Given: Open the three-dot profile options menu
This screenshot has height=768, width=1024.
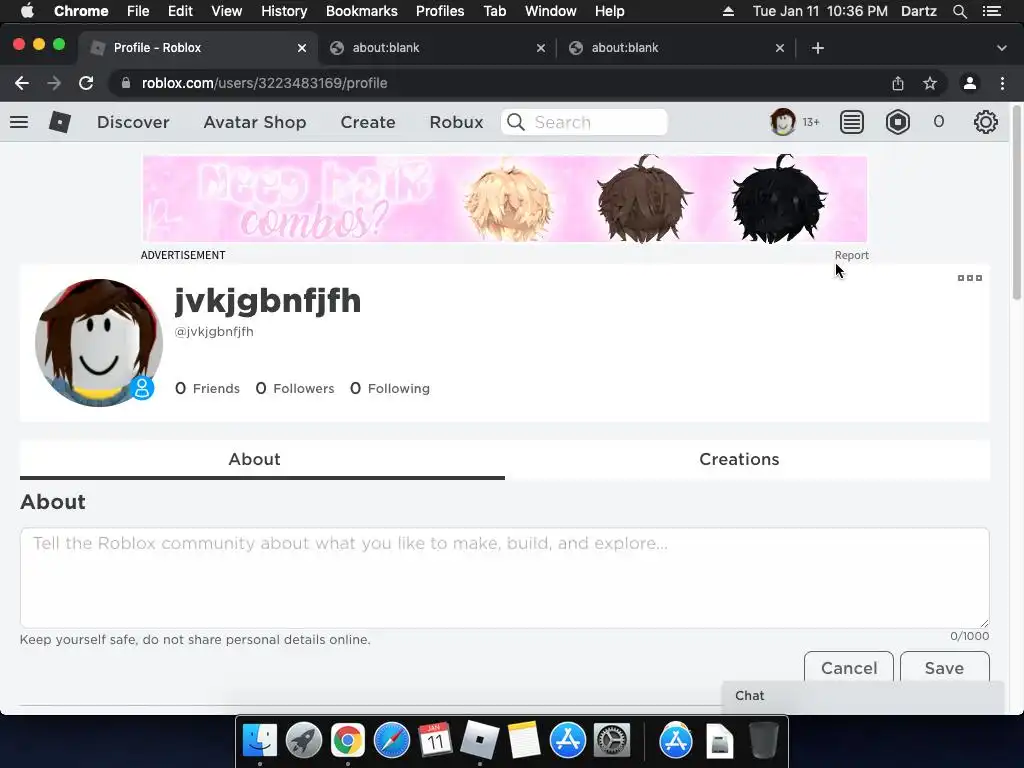Looking at the screenshot, I should [970, 278].
